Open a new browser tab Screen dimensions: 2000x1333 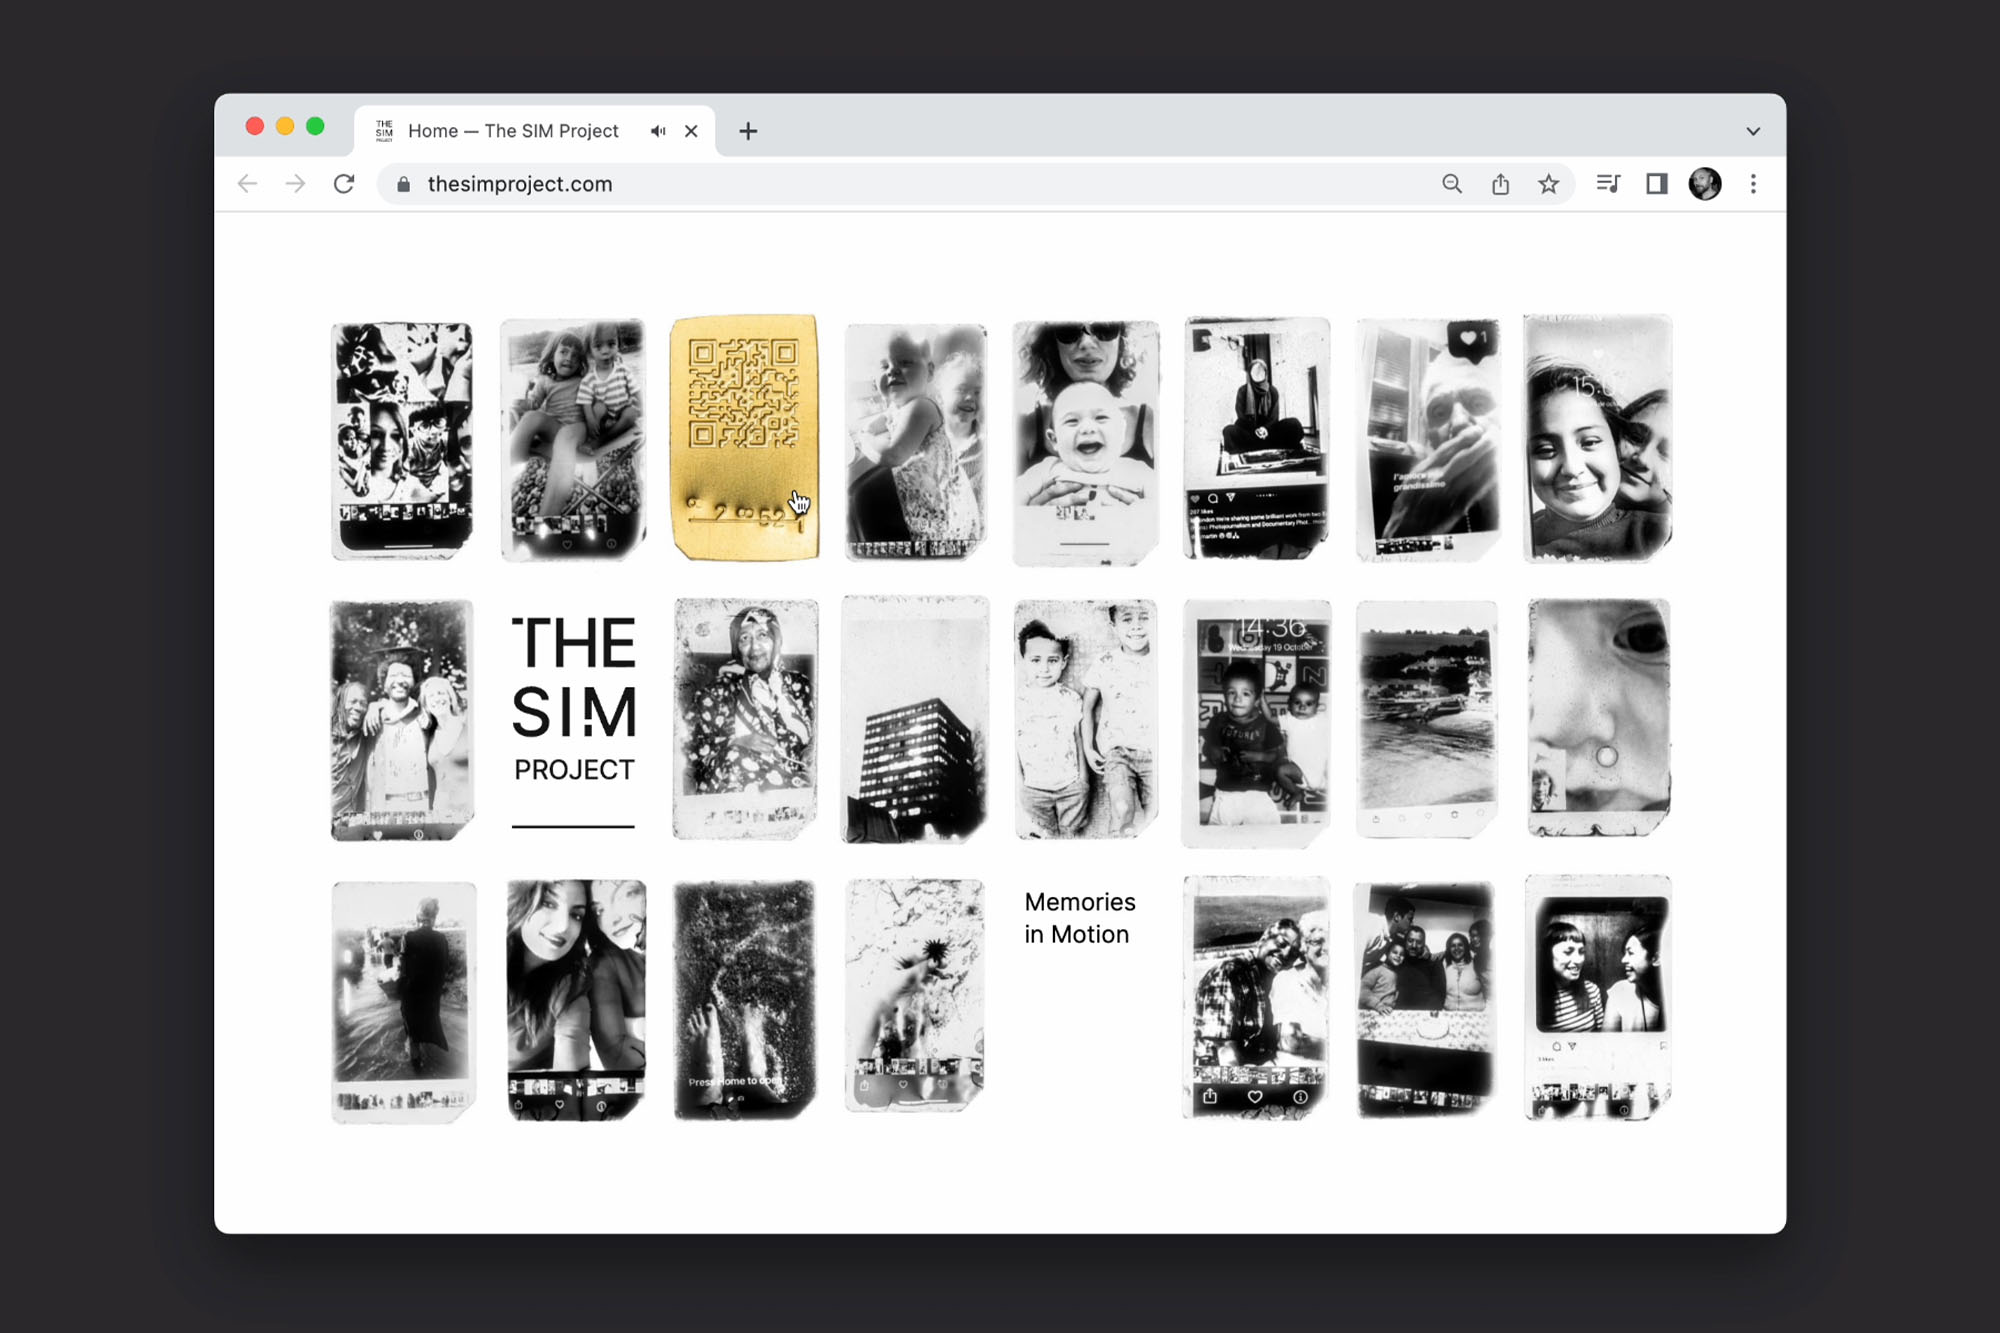point(747,131)
